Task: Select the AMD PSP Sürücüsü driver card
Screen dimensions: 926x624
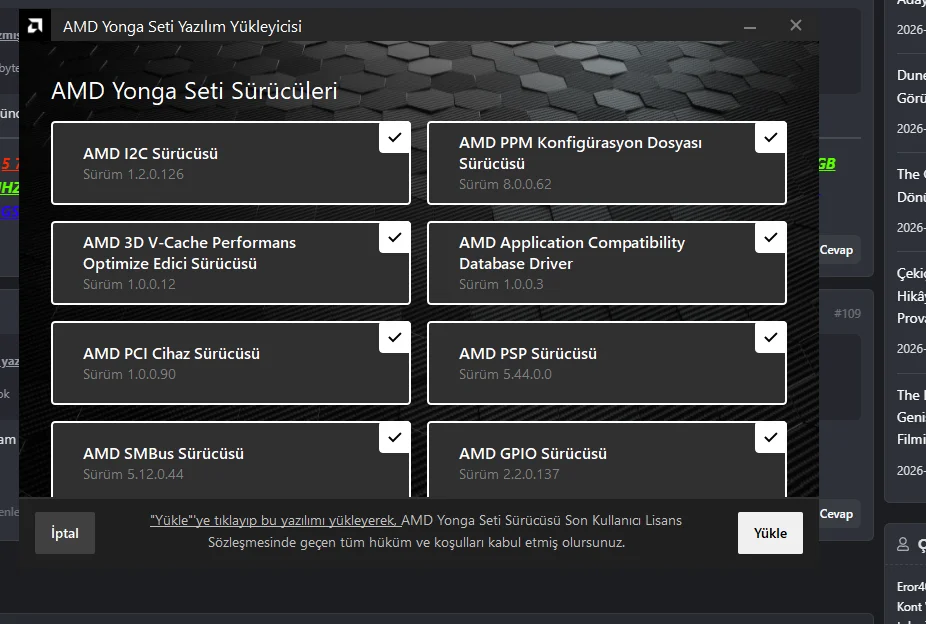Action: pyautogui.click(x=607, y=363)
